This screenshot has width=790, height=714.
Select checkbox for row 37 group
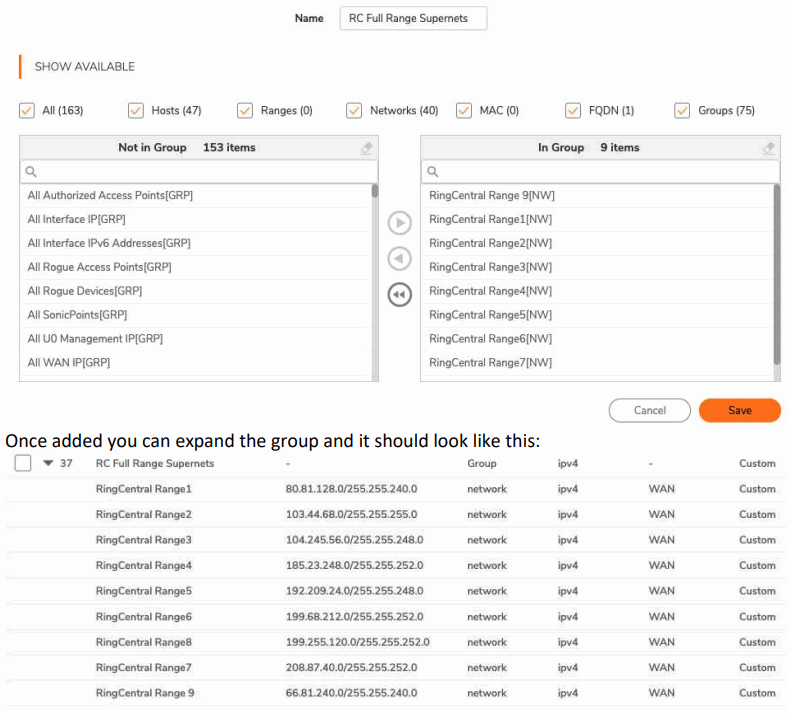tap(23, 464)
